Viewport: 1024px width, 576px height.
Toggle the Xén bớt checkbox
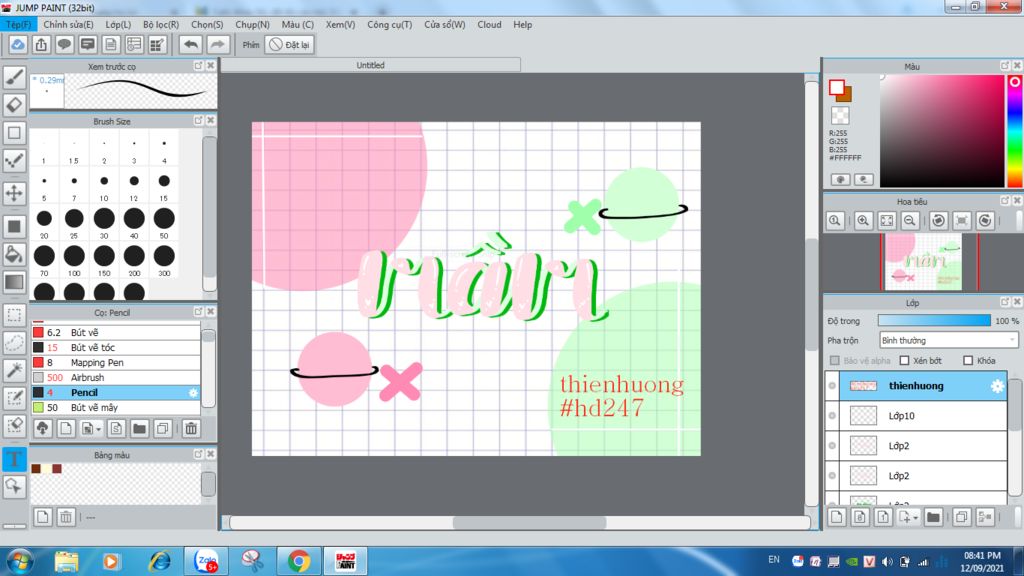[904, 360]
